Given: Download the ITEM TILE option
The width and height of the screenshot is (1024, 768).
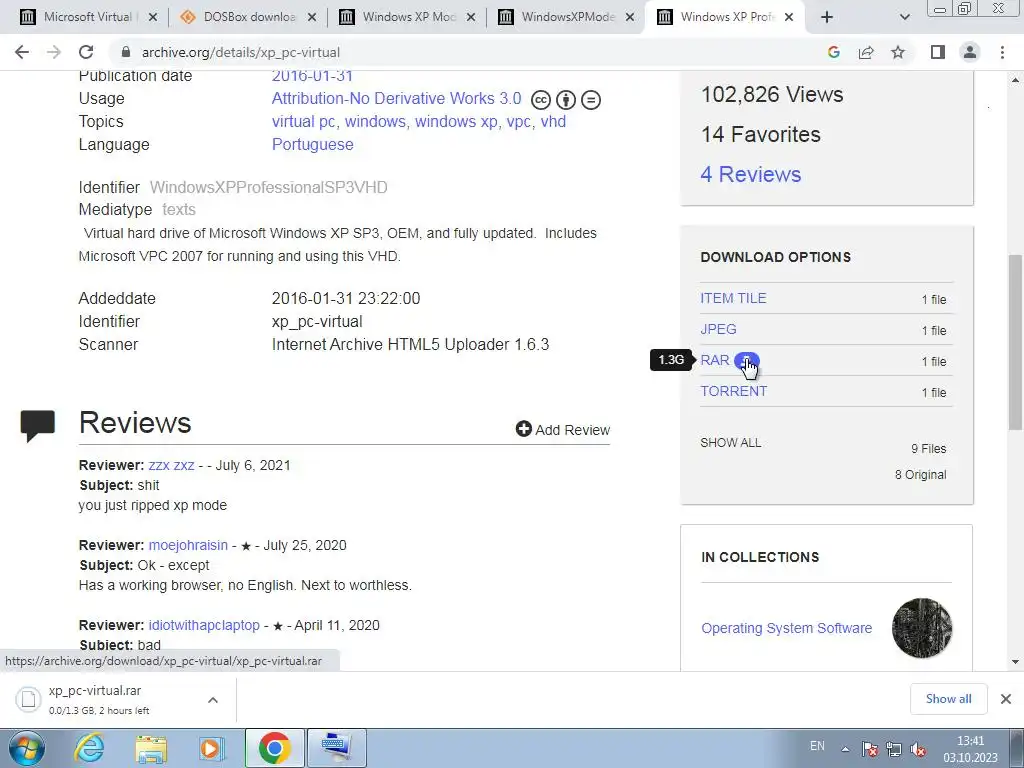Looking at the screenshot, I should coord(733,298).
